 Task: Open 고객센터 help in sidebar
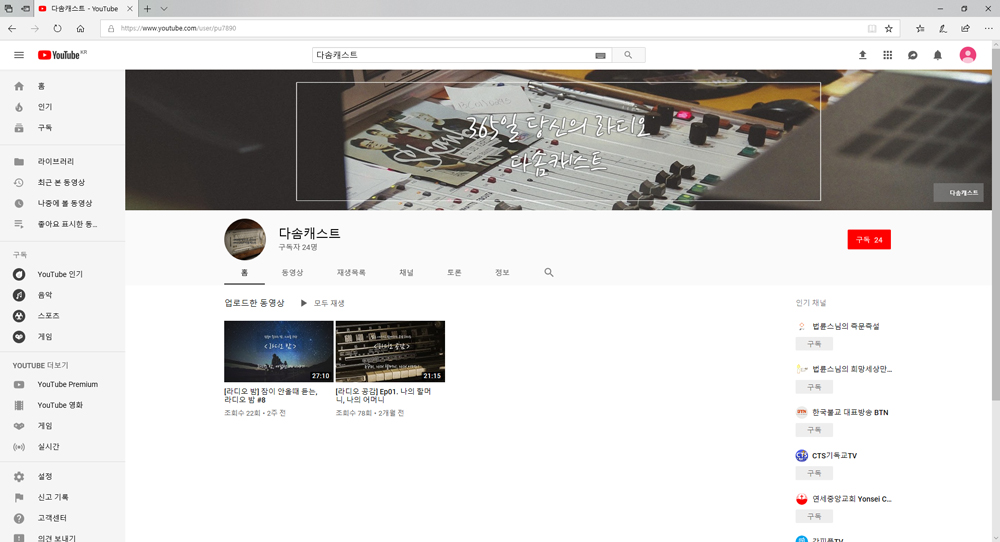[x=62, y=518]
